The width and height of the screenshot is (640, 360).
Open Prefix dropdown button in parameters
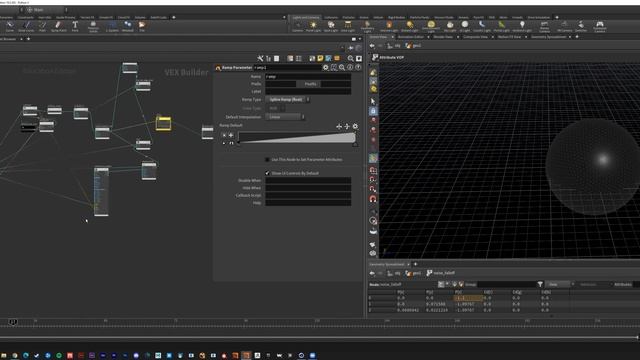[310, 84]
